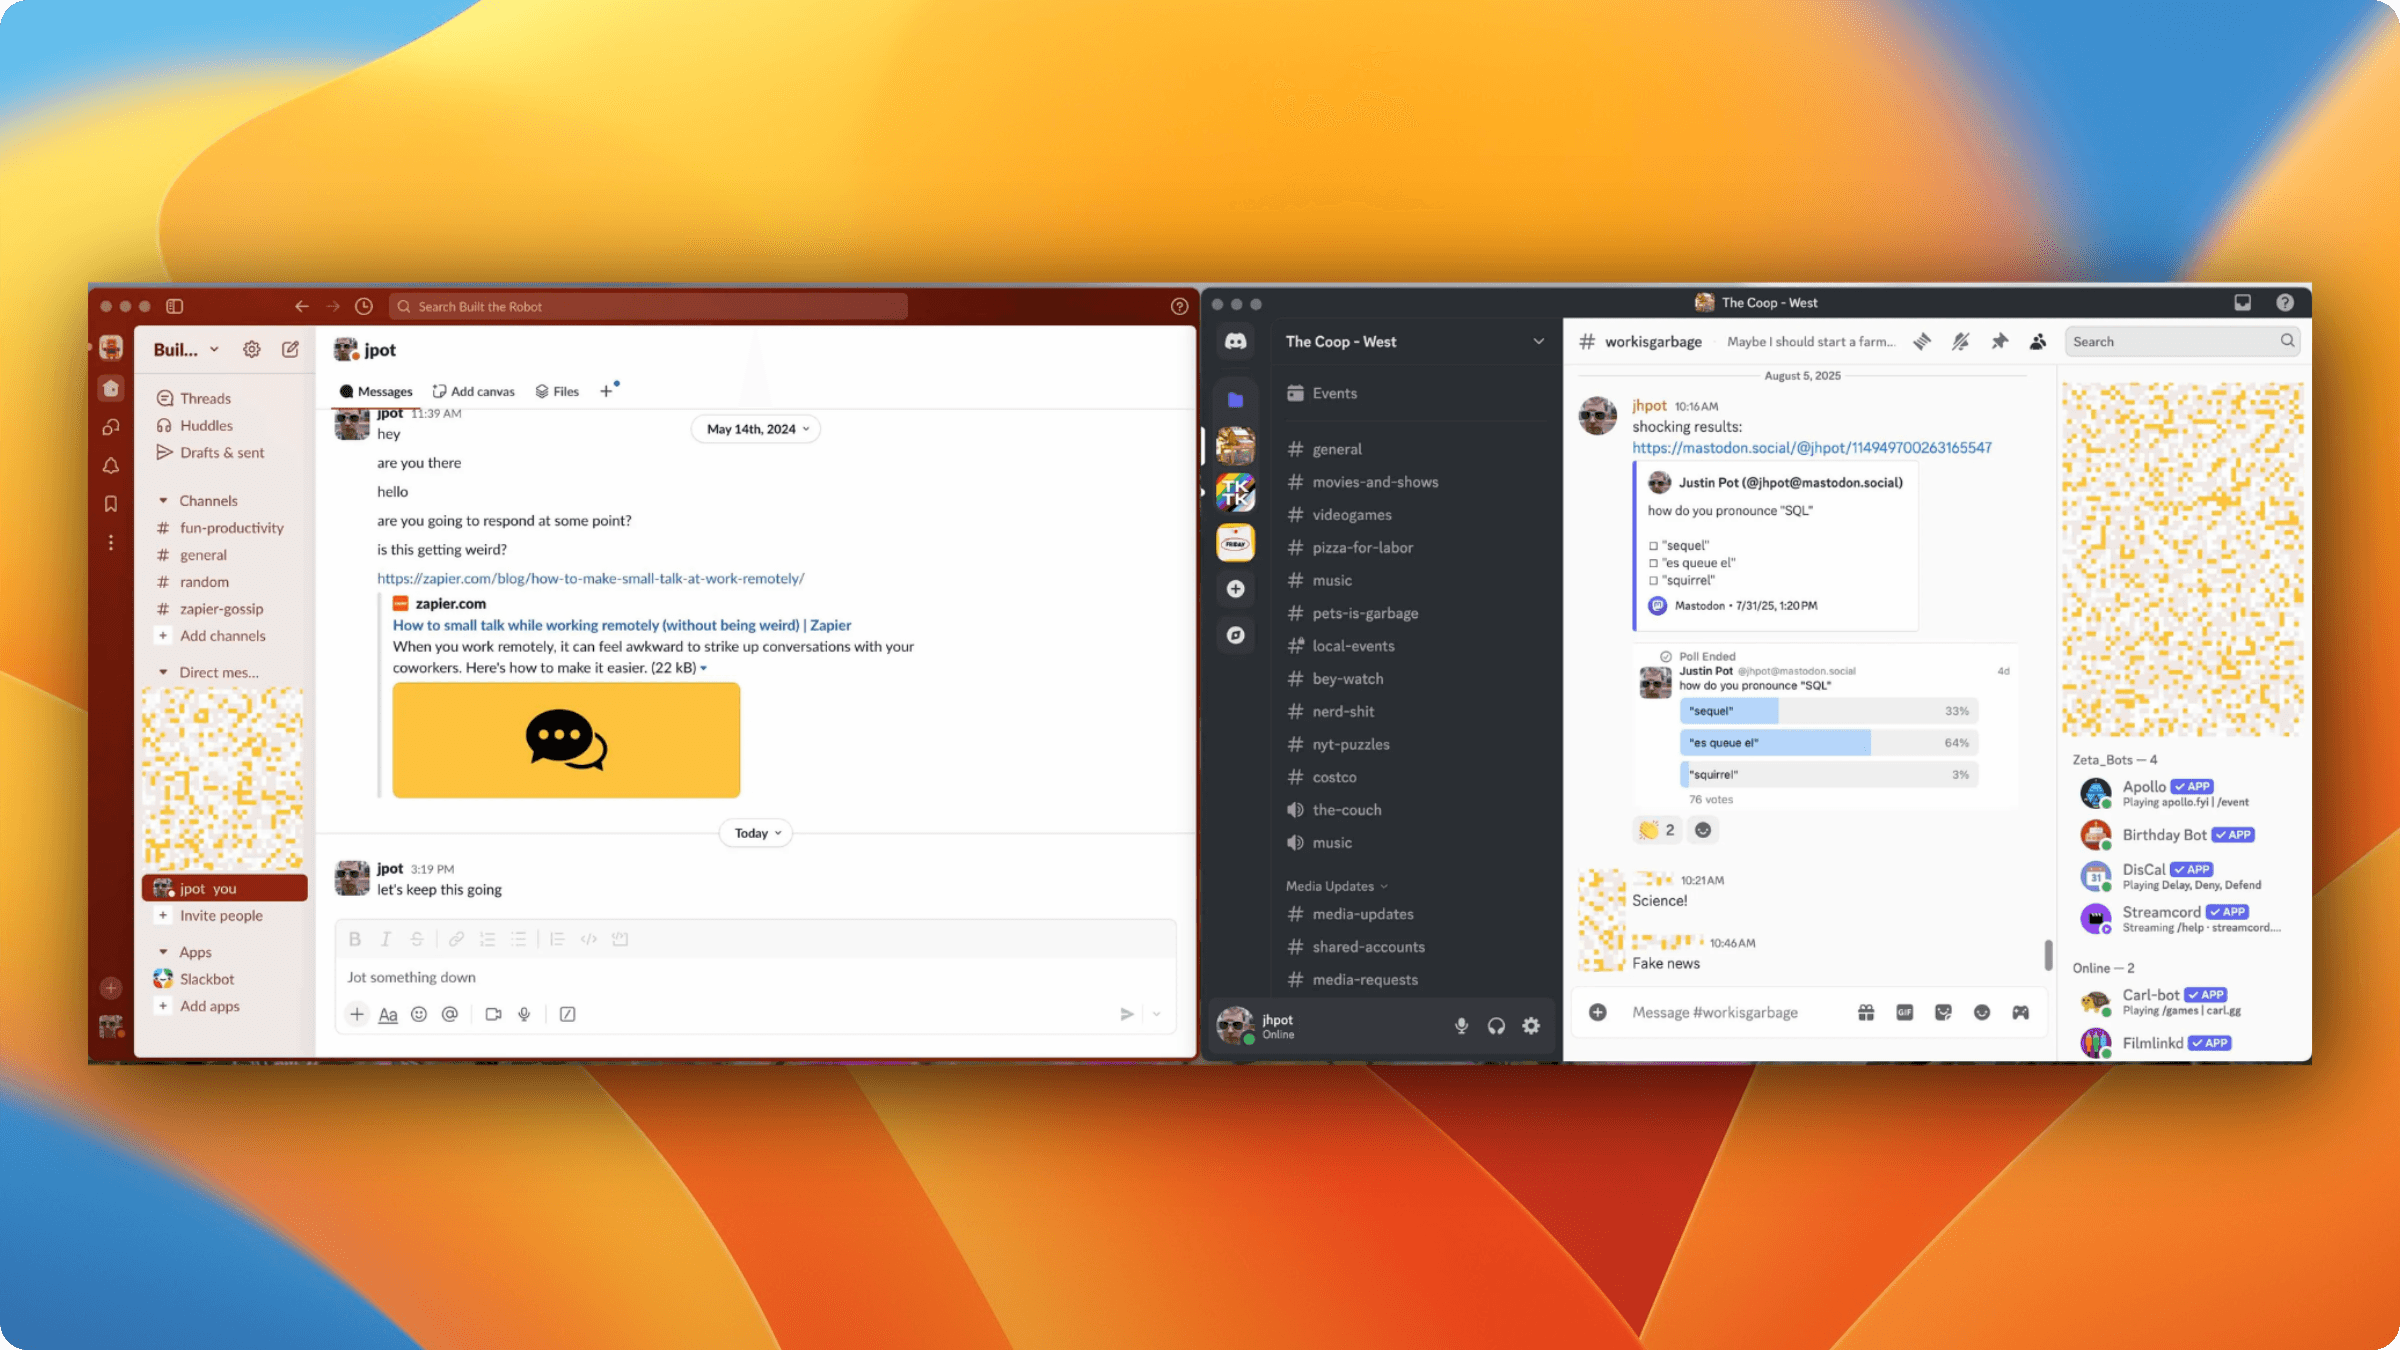Switch to the Files tab in Slack
2400x1350 pixels.
(x=557, y=391)
